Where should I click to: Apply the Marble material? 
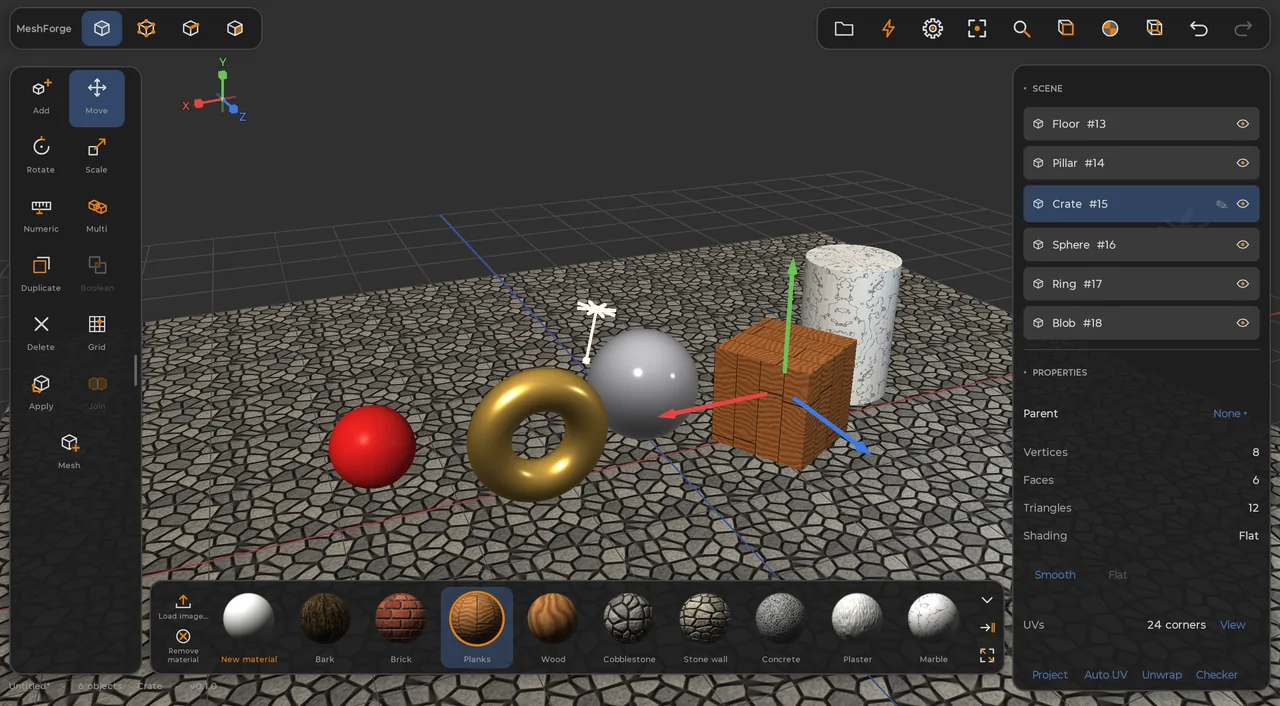933,626
